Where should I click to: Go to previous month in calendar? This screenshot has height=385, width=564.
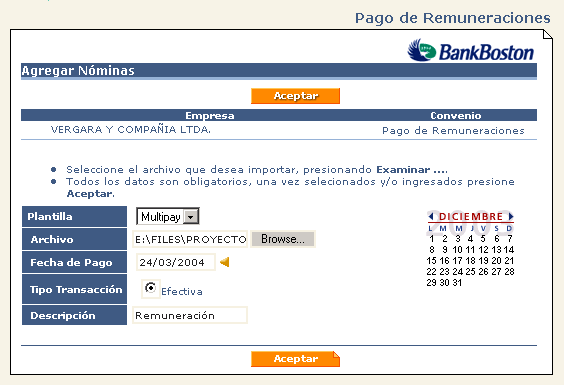click(431, 216)
